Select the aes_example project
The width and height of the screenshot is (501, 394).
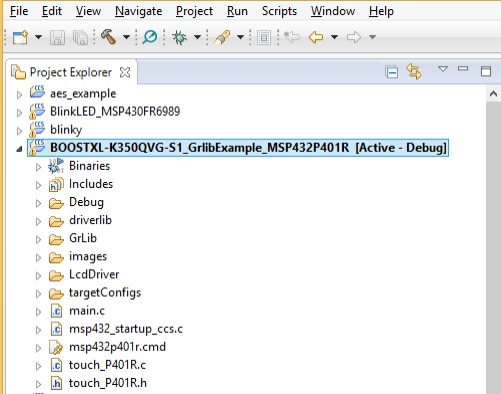[83, 94]
